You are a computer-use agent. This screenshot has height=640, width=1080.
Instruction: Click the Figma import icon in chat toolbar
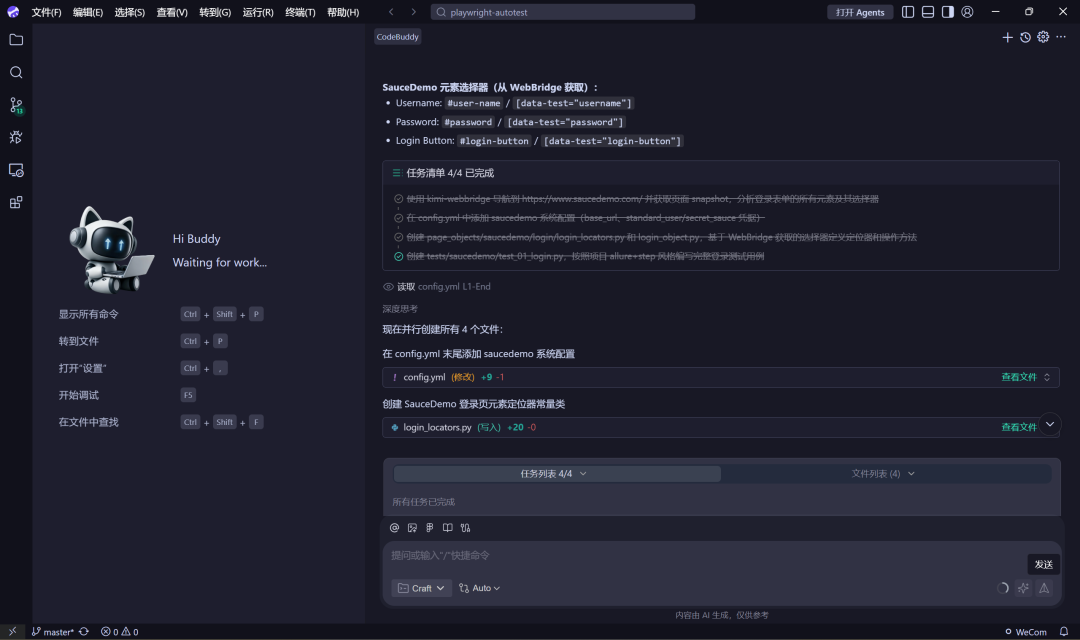[430, 528]
